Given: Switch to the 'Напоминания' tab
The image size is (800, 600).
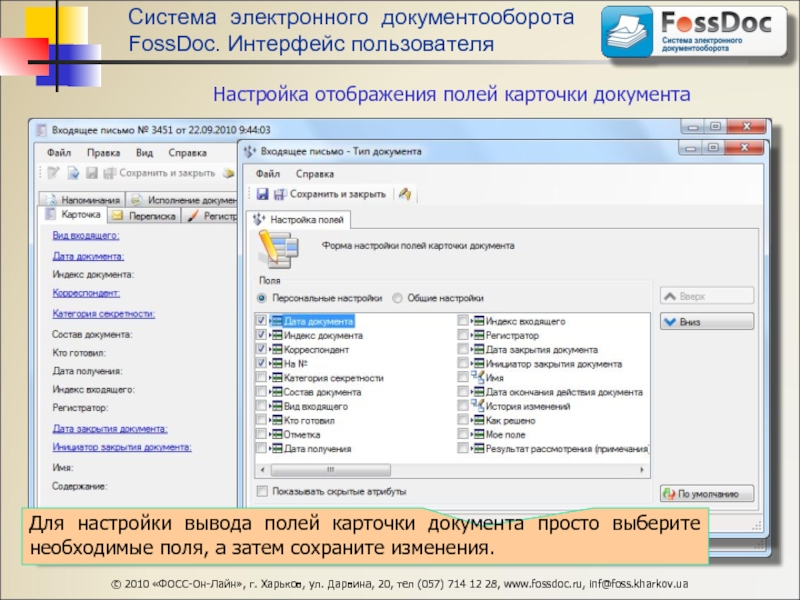Looking at the screenshot, I should point(82,199).
